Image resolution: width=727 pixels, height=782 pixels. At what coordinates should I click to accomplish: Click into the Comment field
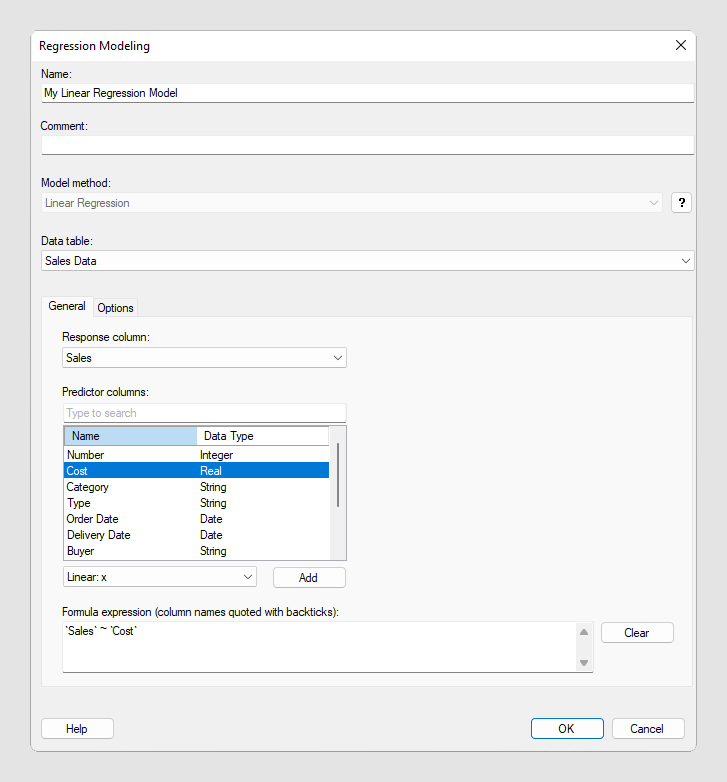(x=367, y=145)
